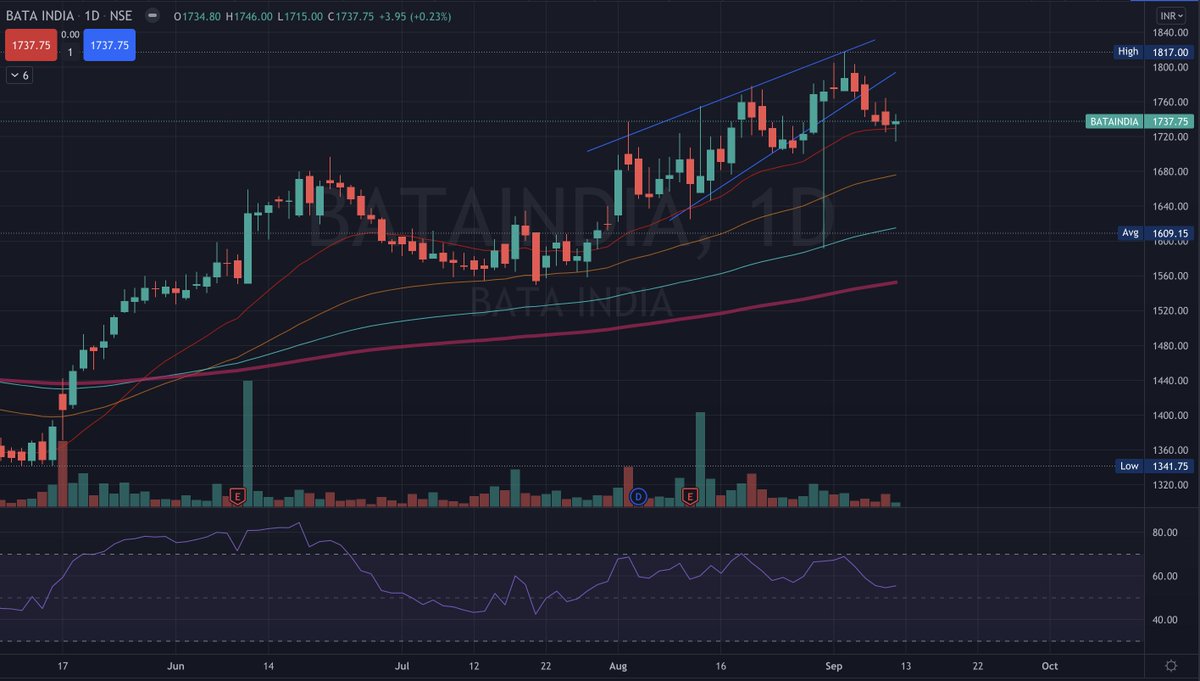
Task: Click the high value H1746.00 in the OHLC legend
Action: point(249,16)
